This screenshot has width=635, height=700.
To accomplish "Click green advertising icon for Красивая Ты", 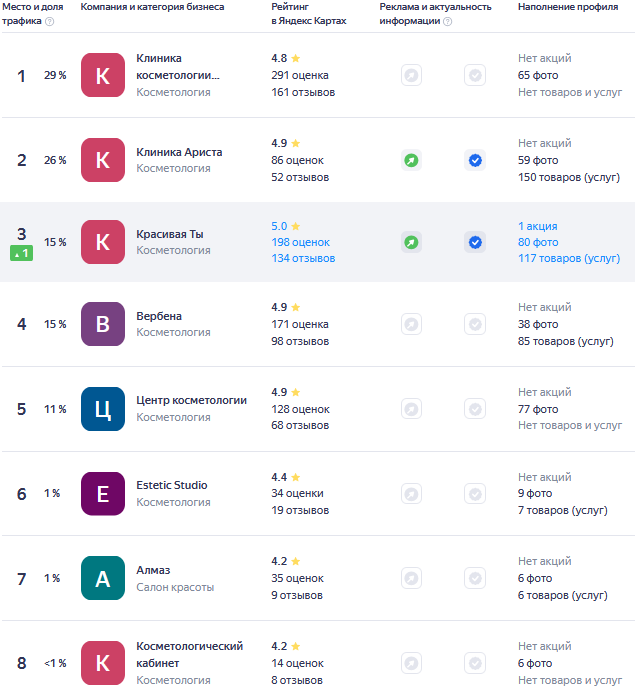I will (411, 242).
